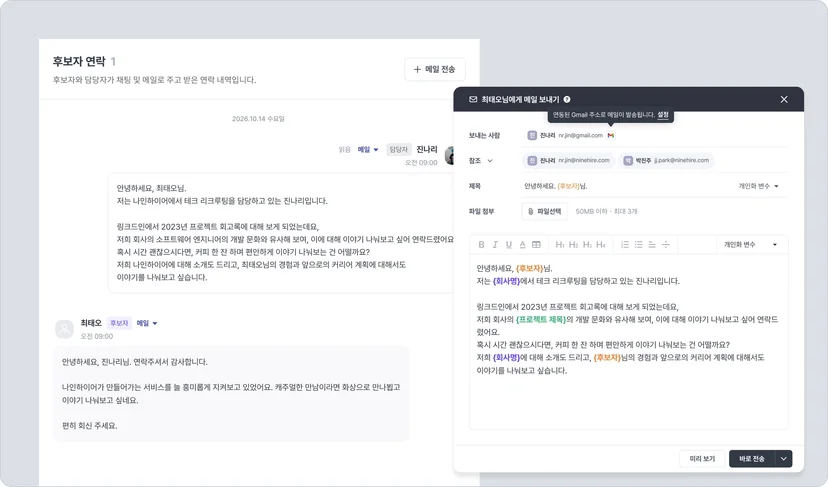This screenshot has width=828, height=487.
Task: Click the paperclip icon in 파일선택
Action: (531, 211)
